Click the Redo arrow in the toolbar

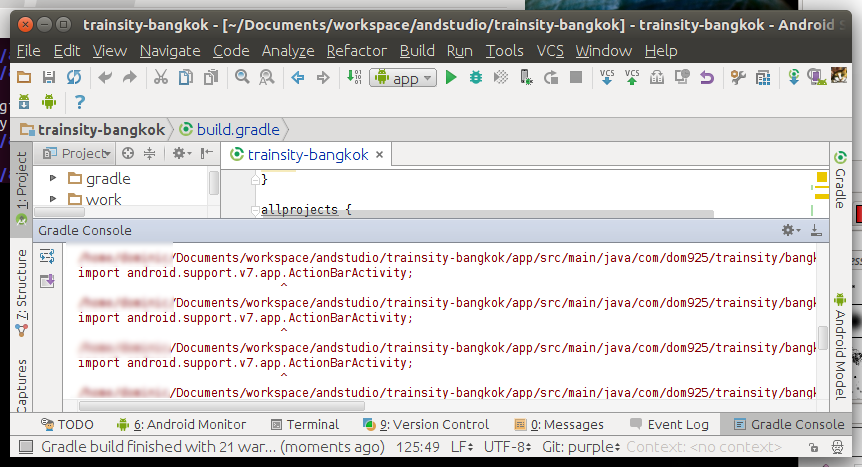pyautogui.click(x=129, y=77)
